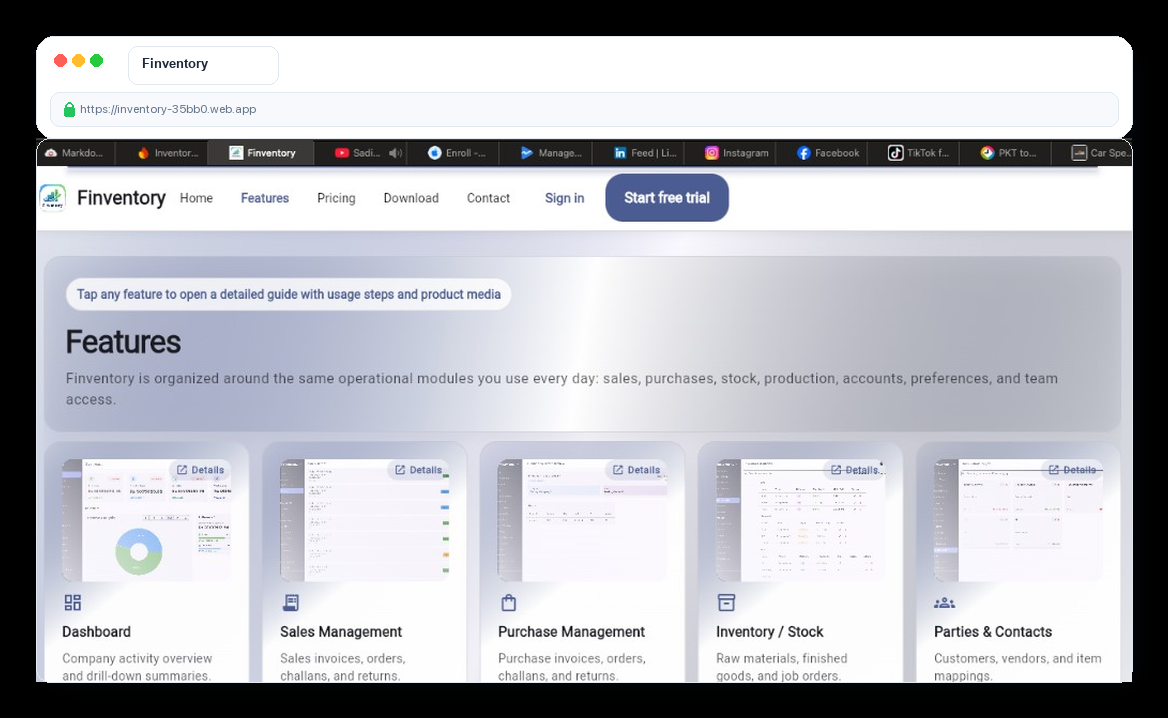Click the Inventory / Stock box icon
1168x718 pixels.
pyautogui.click(x=726, y=603)
